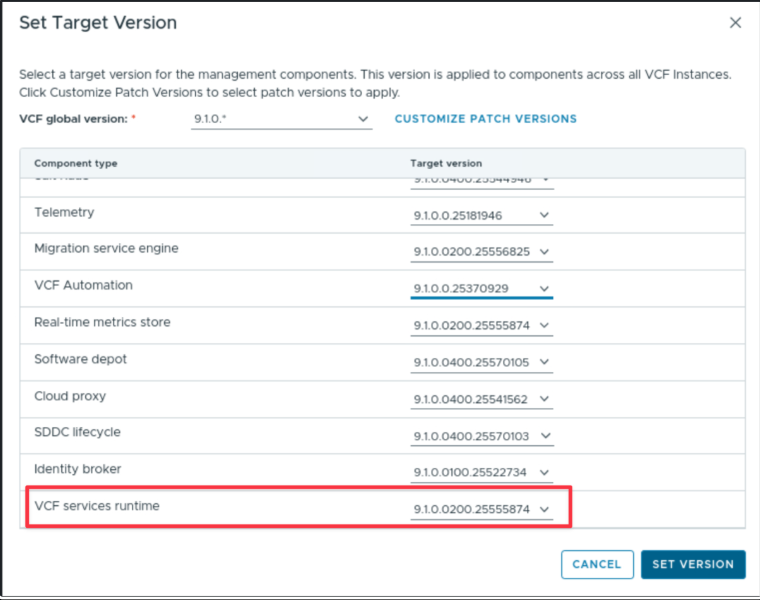Click the Target version column header

point(446,163)
